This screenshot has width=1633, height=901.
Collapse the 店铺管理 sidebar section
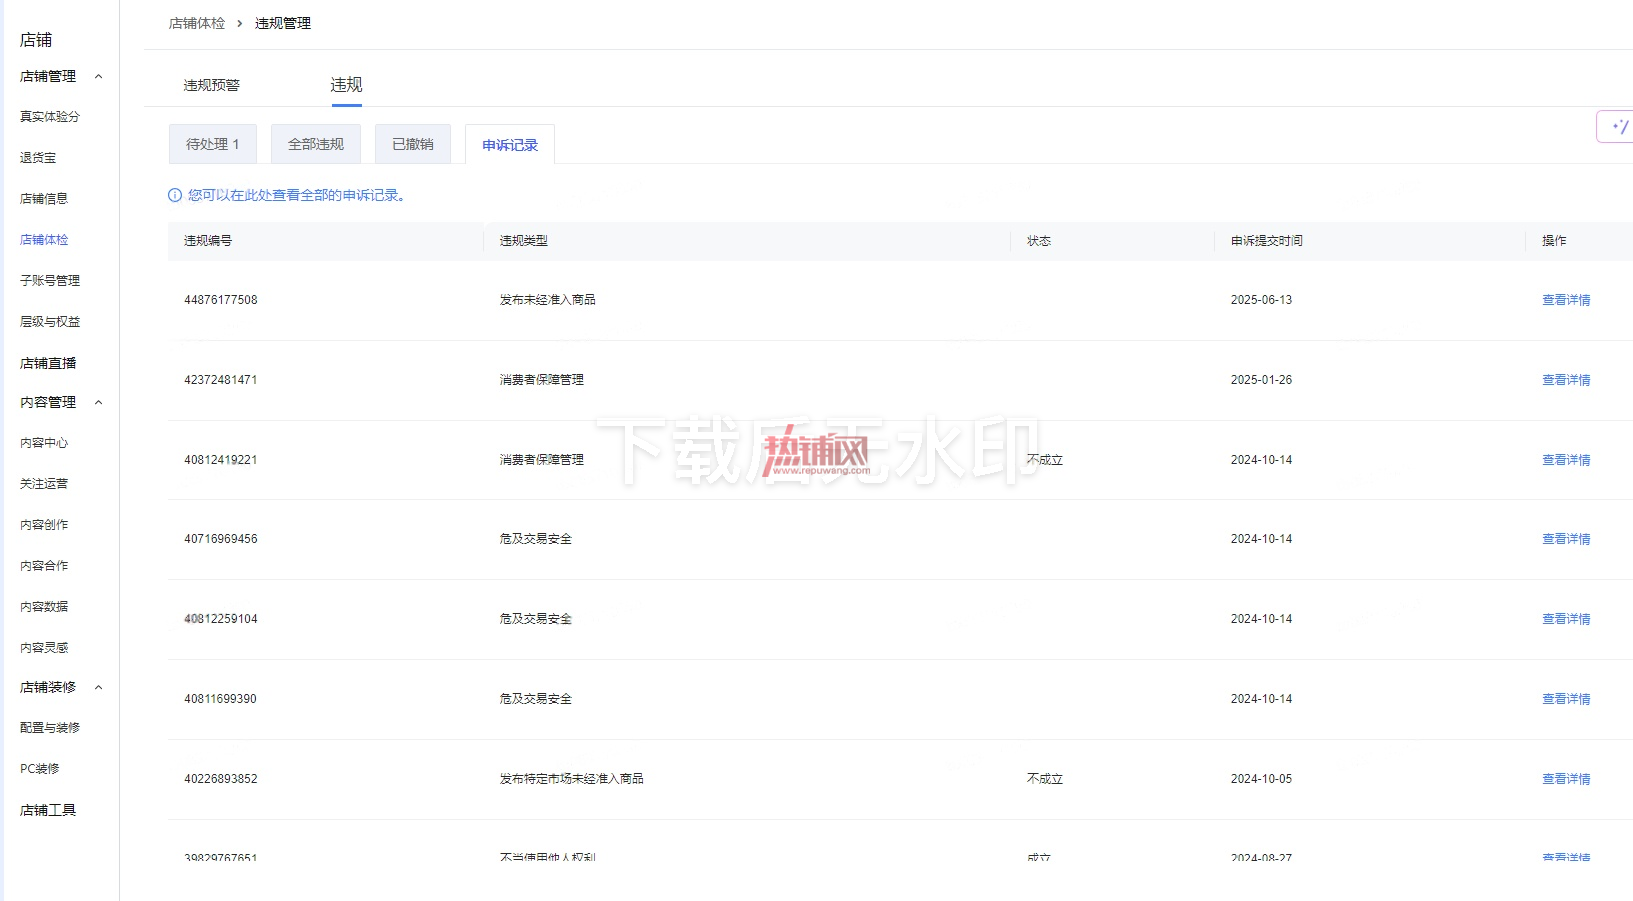[98, 76]
